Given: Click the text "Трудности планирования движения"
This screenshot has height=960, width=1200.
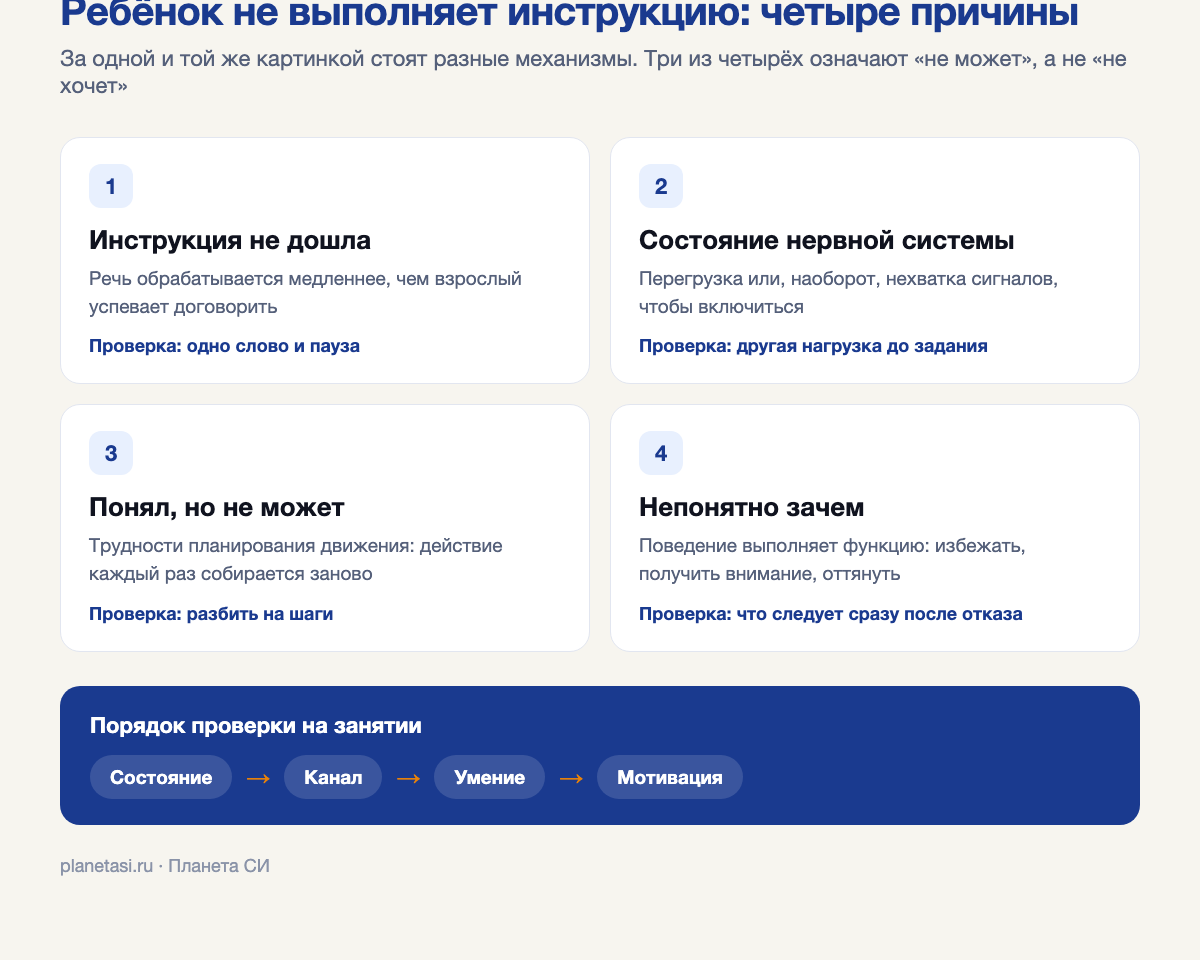Looking at the screenshot, I should [x=296, y=560].
